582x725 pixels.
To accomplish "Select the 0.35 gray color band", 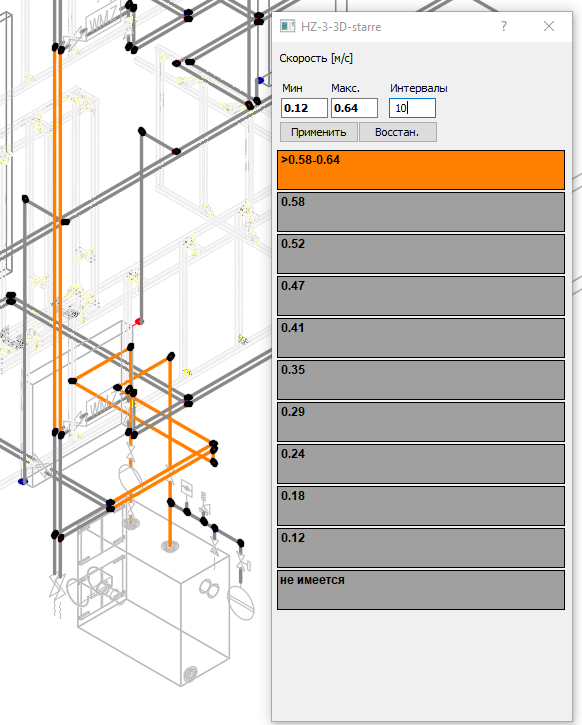I will pos(421,380).
